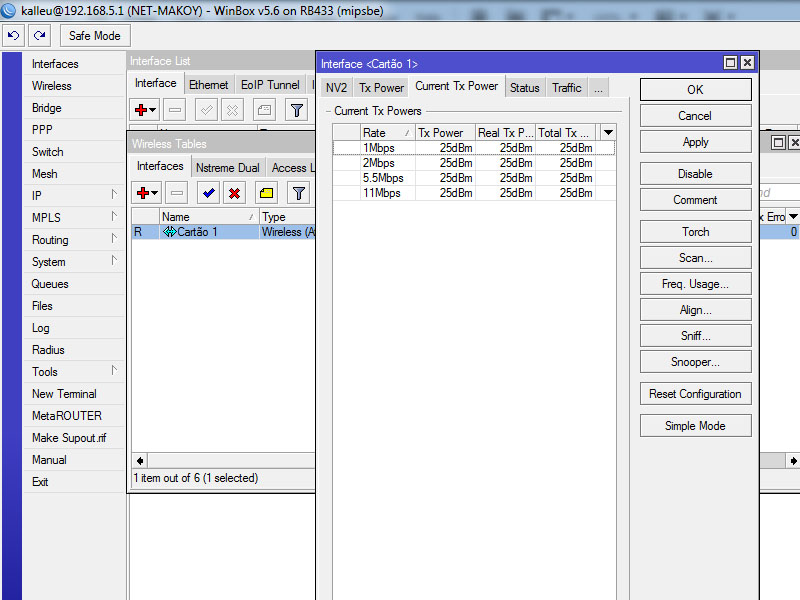Click blue checkmark enable icon in Wireless Tables

(x=208, y=193)
